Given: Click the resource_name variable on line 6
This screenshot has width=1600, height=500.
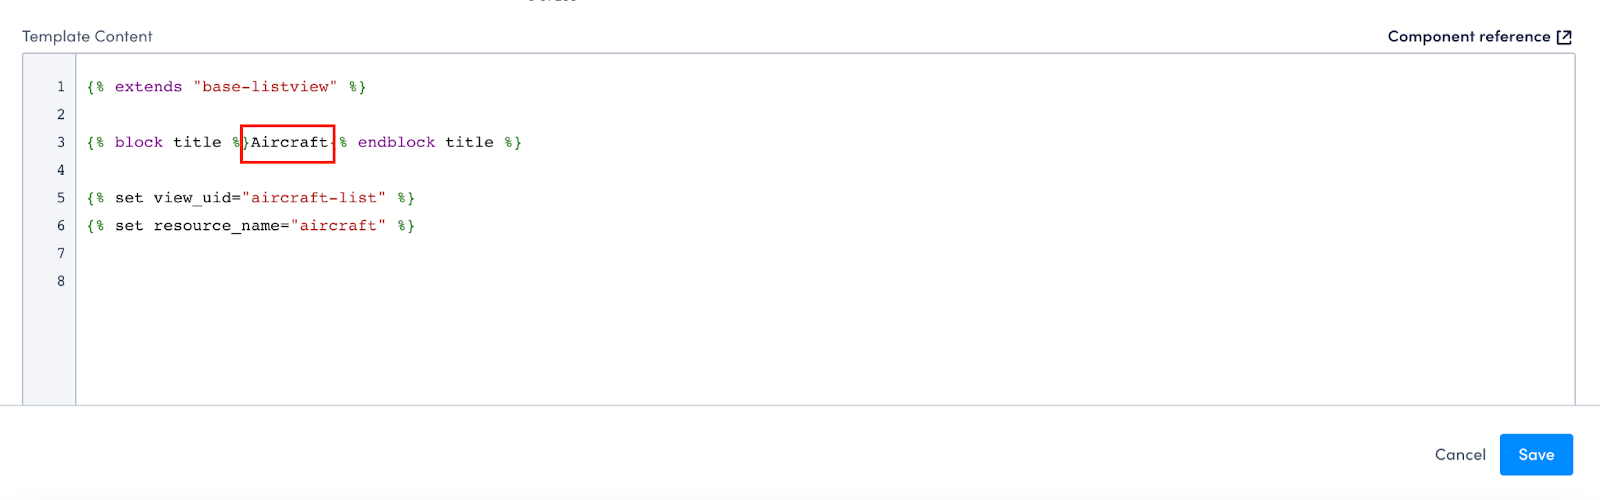Looking at the screenshot, I should coord(216,226).
